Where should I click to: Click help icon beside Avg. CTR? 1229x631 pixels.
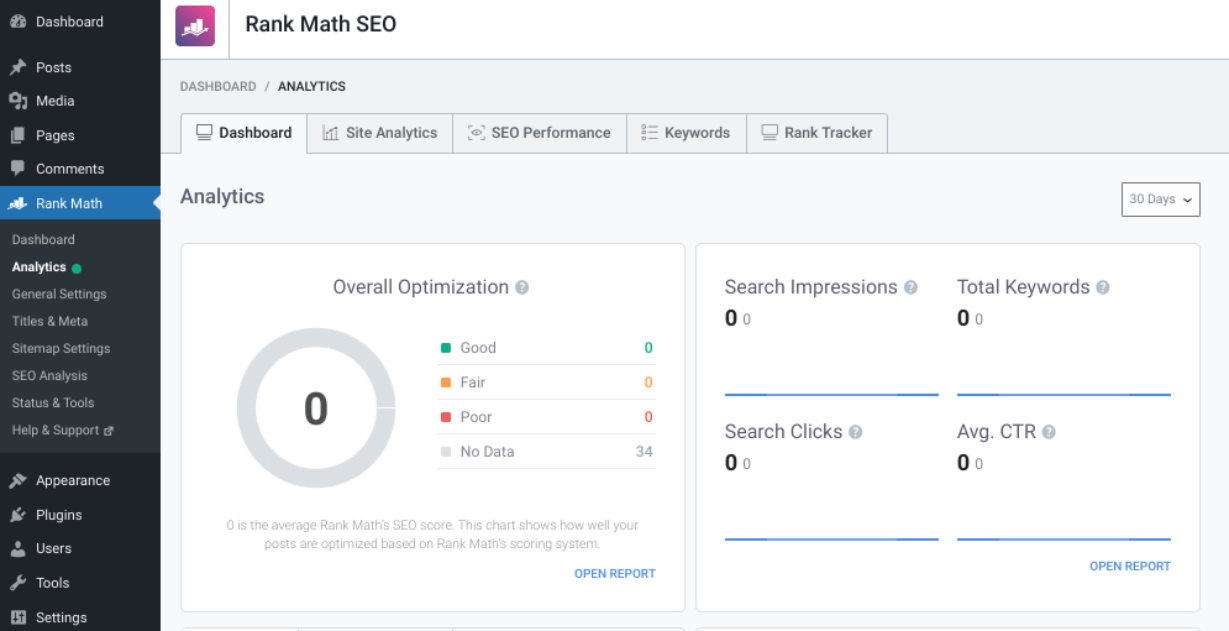(1049, 432)
